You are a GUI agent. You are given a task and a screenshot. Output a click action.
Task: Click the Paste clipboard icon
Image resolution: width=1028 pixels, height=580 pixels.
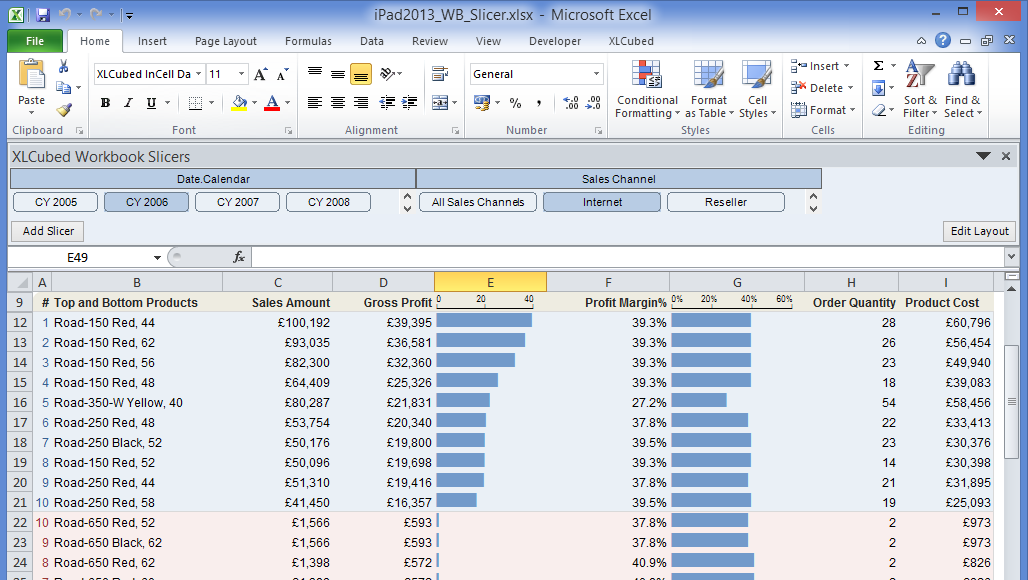click(31, 73)
